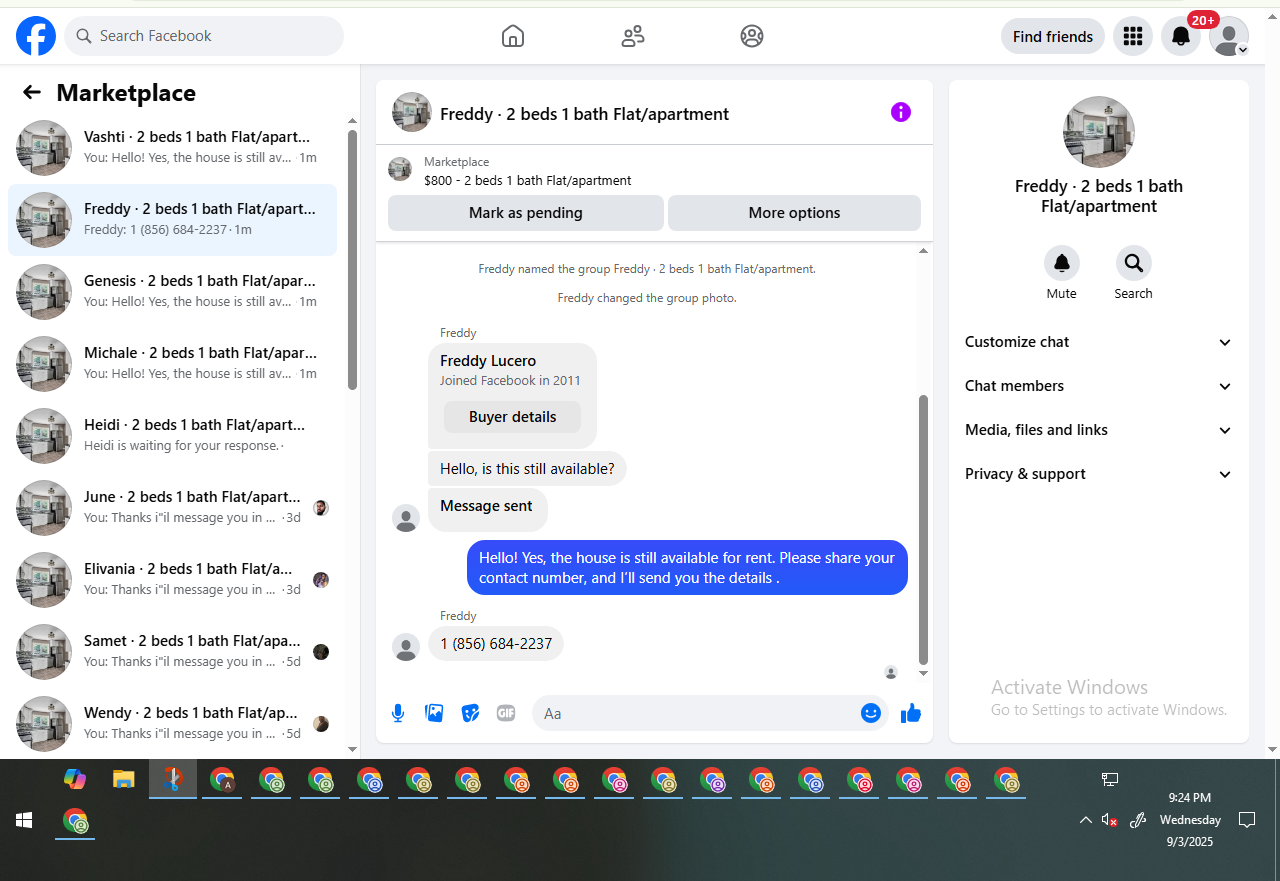Click the chat scroll down arrow
The width and height of the screenshot is (1280, 881).
coord(923,674)
